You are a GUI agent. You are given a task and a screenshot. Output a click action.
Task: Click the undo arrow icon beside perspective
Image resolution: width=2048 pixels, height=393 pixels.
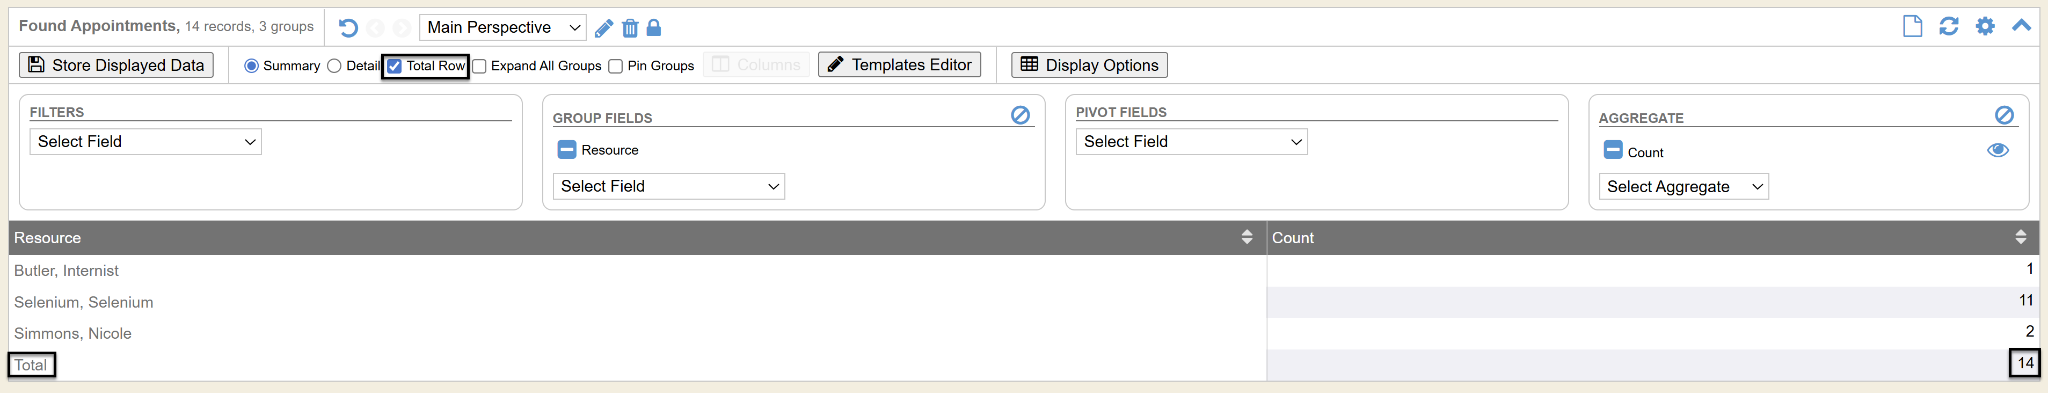click(x=348, y=28)
